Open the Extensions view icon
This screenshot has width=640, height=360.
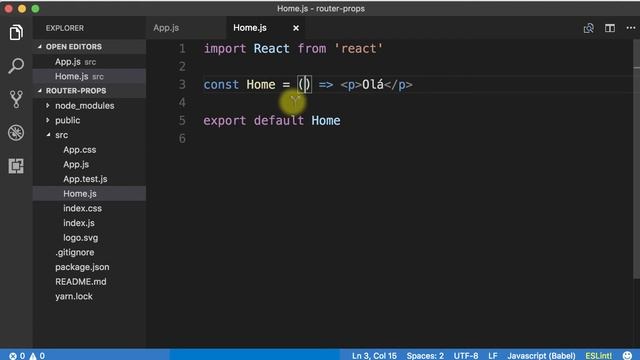(x=16, y=166)
